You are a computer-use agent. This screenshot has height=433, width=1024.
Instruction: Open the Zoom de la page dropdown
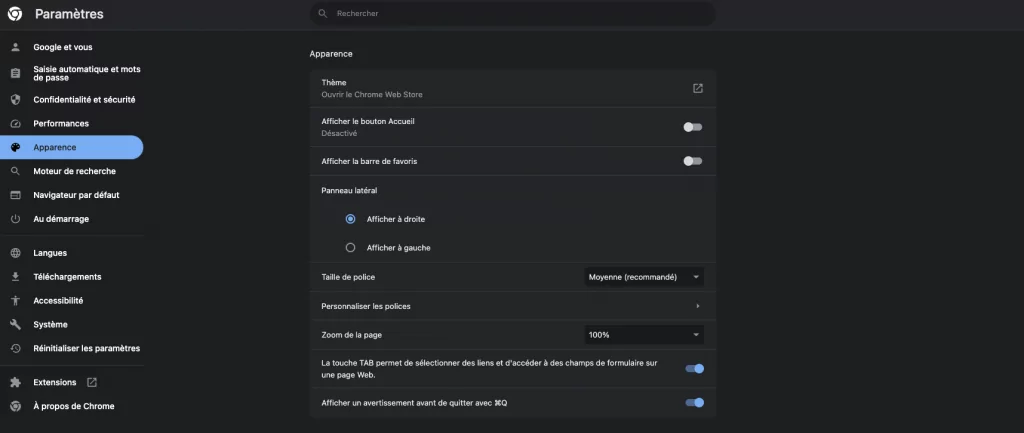(644, 335)
